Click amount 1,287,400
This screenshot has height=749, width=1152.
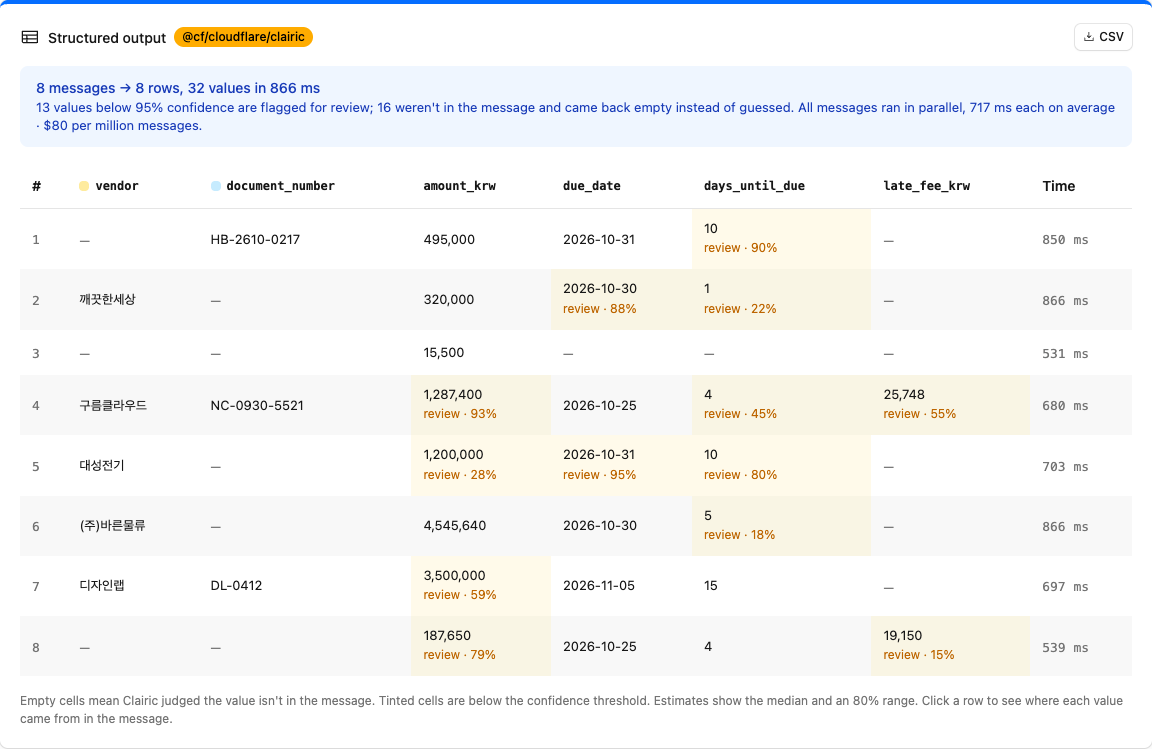453,395
